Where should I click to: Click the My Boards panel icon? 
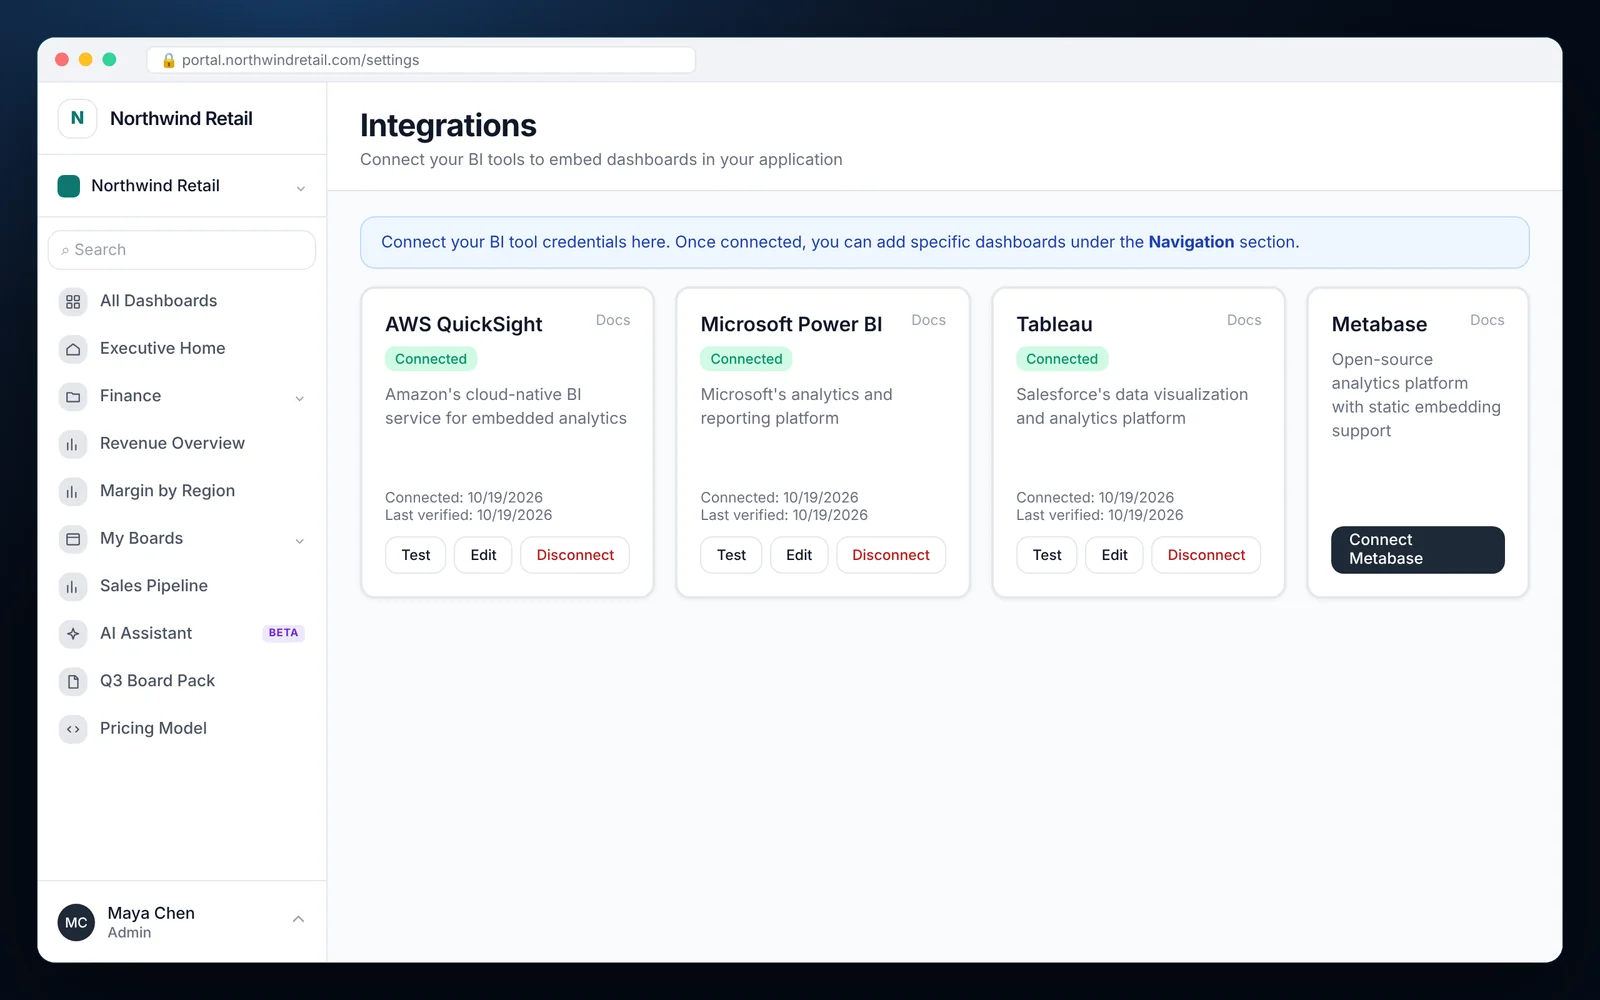point(73,539)
